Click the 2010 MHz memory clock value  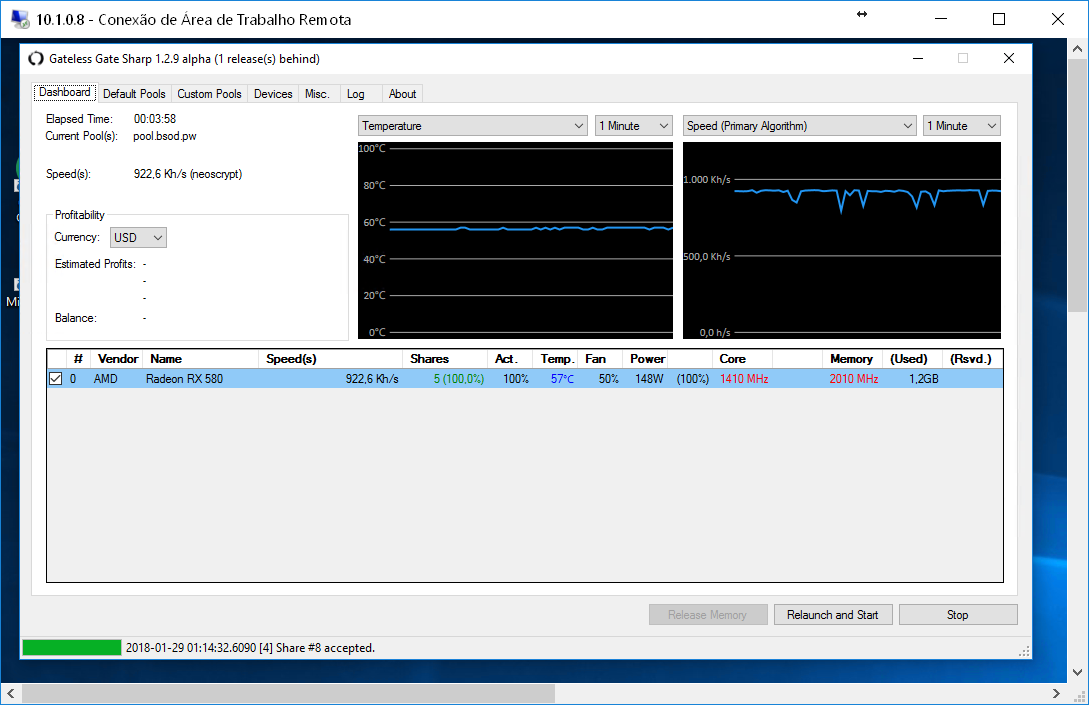pos(854,379)
